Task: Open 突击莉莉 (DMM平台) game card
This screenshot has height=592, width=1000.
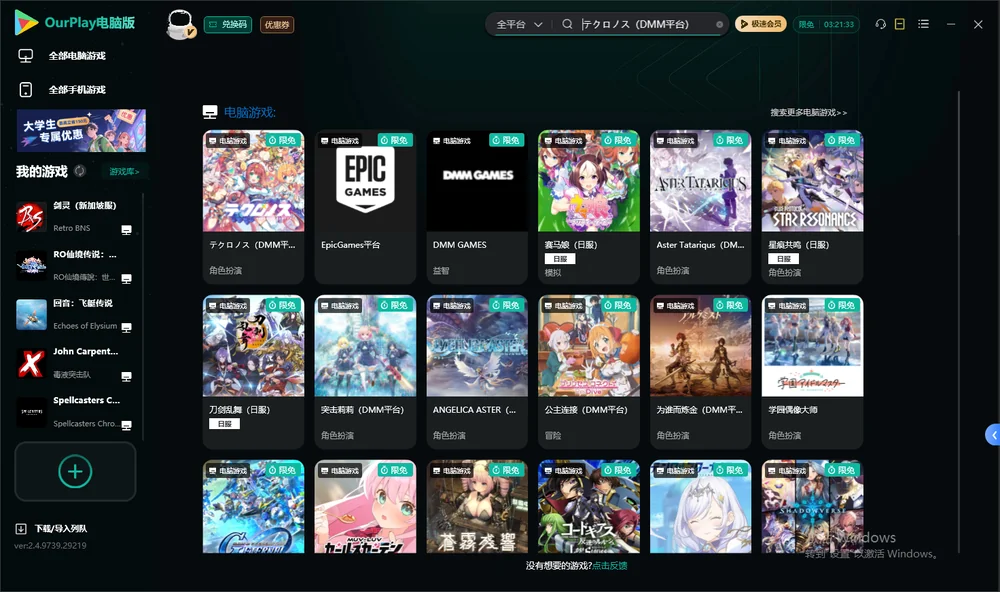Action: pos(365,372)
